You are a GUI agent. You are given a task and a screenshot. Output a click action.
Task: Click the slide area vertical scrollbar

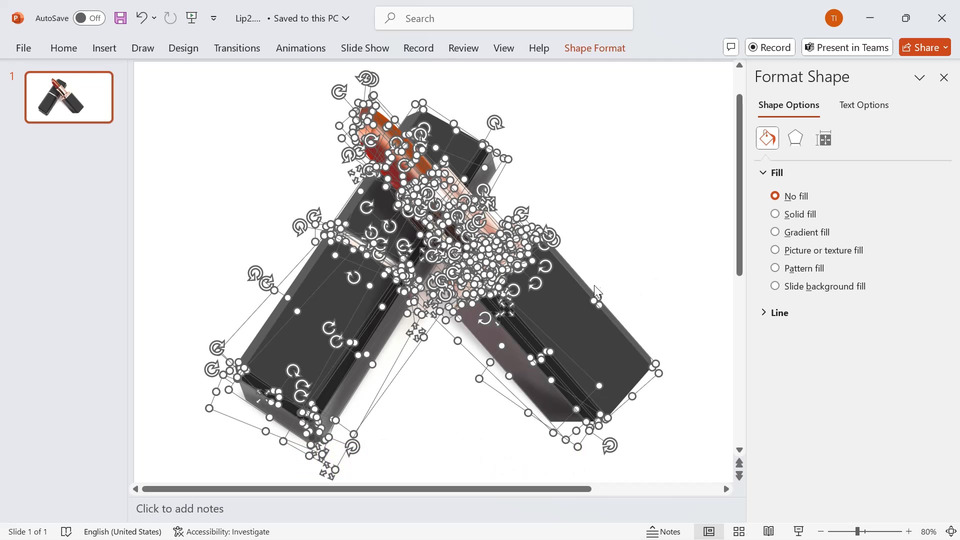tap(739, 185)
